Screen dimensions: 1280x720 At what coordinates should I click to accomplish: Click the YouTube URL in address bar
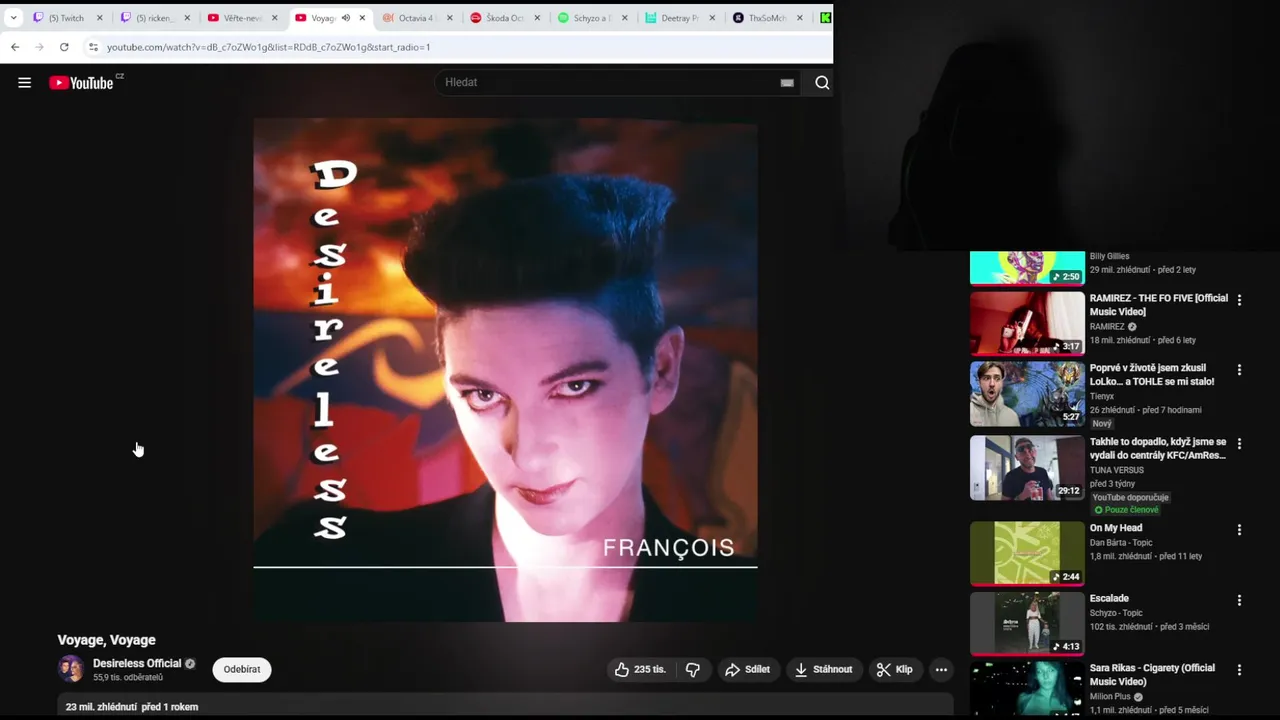click(x=268, y=47)
